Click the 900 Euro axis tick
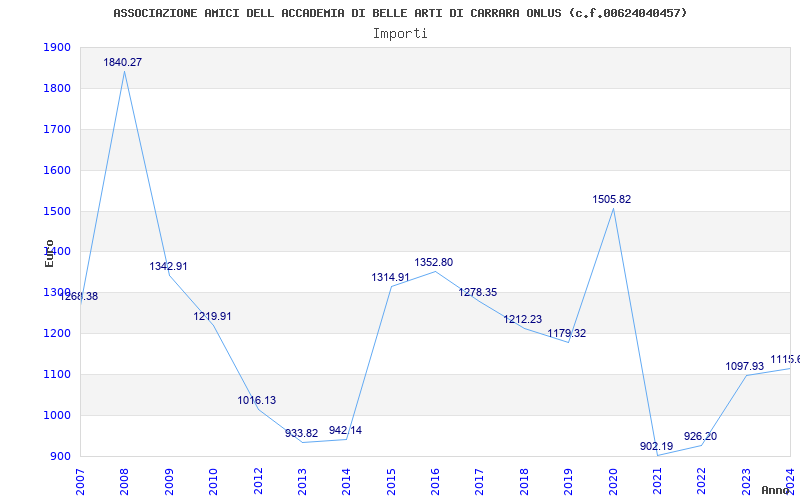Viewport: 800px width, 500px height. click(60, 456)
